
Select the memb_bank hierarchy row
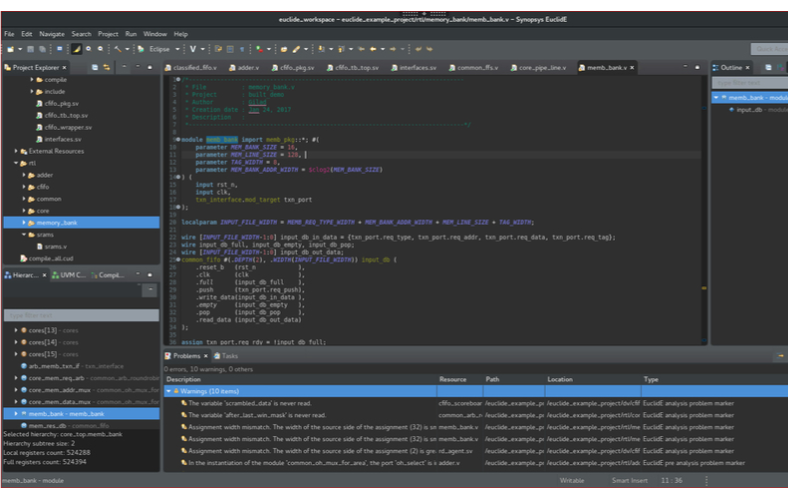click(x=81, y=414)
